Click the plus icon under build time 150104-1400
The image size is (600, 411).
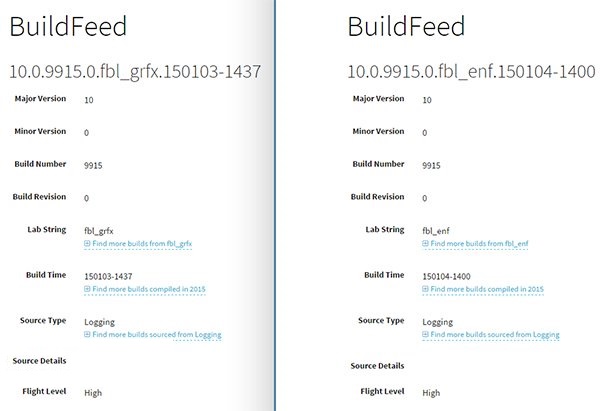click(x=427, y=289)
